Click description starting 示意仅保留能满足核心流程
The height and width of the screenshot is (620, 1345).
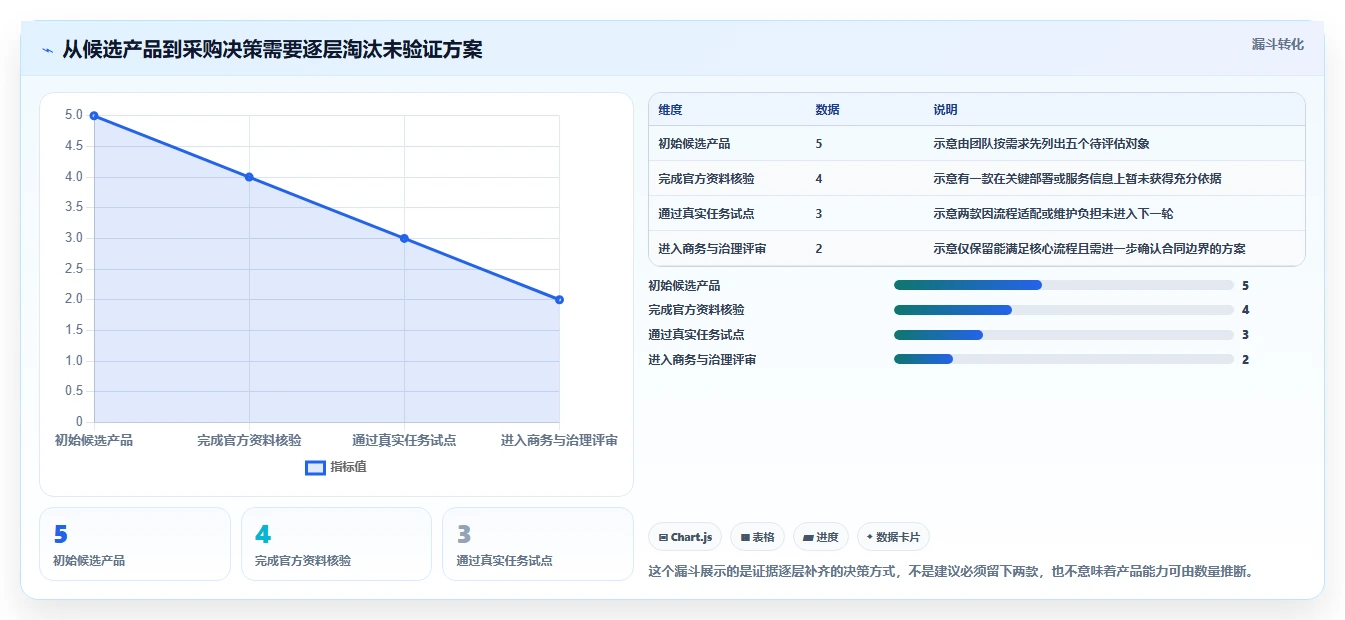[1089, 249]
